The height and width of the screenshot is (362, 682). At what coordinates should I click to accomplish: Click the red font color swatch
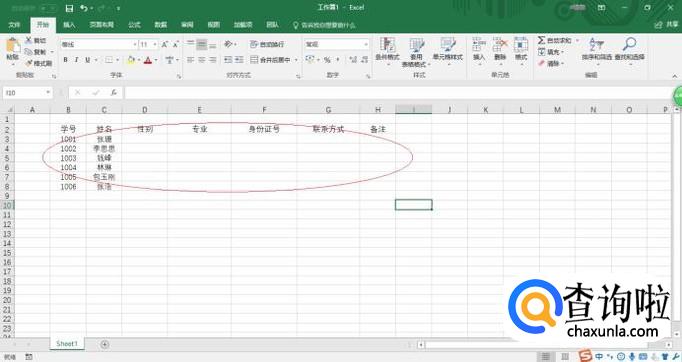tap(148, 60)
